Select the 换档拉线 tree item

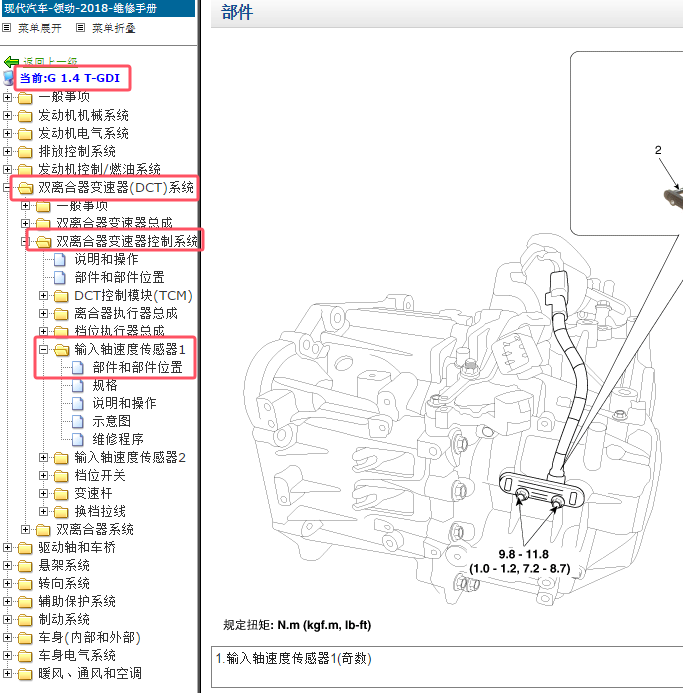point(100,511)
